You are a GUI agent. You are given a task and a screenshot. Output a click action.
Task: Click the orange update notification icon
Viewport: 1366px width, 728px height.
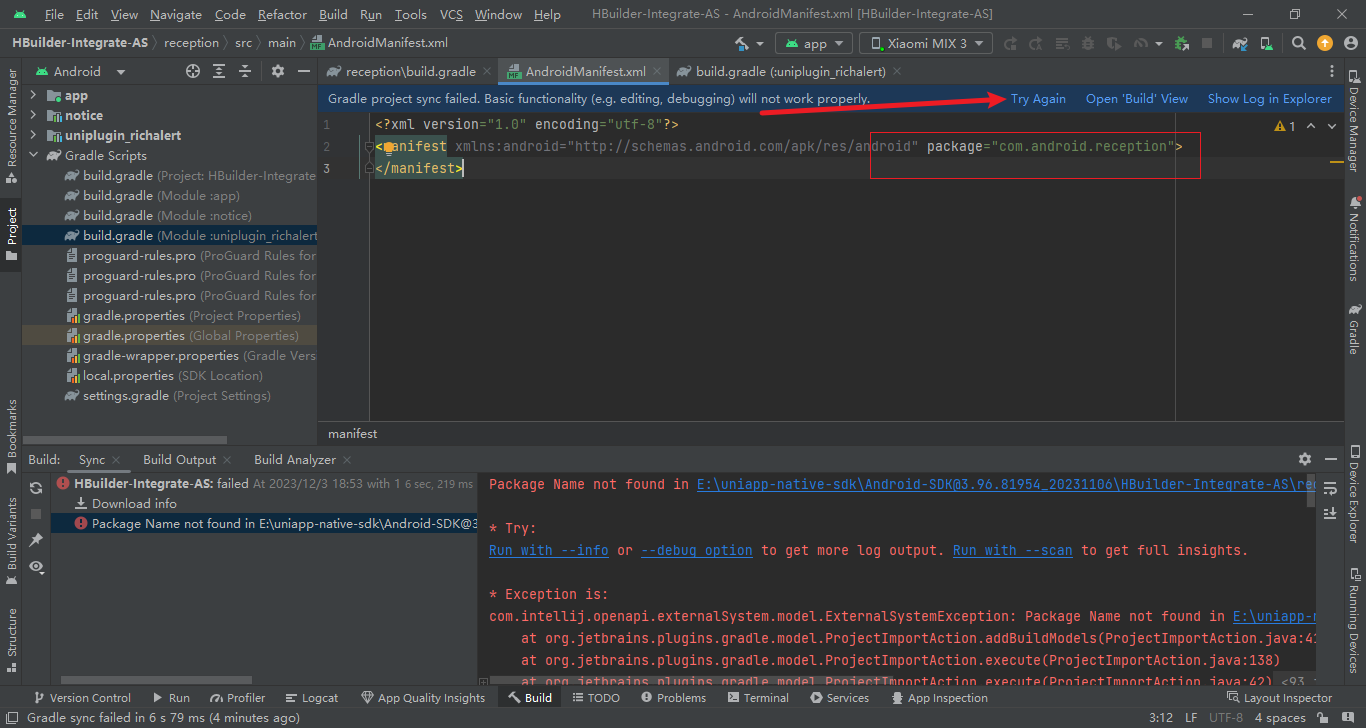point(1325,44)
